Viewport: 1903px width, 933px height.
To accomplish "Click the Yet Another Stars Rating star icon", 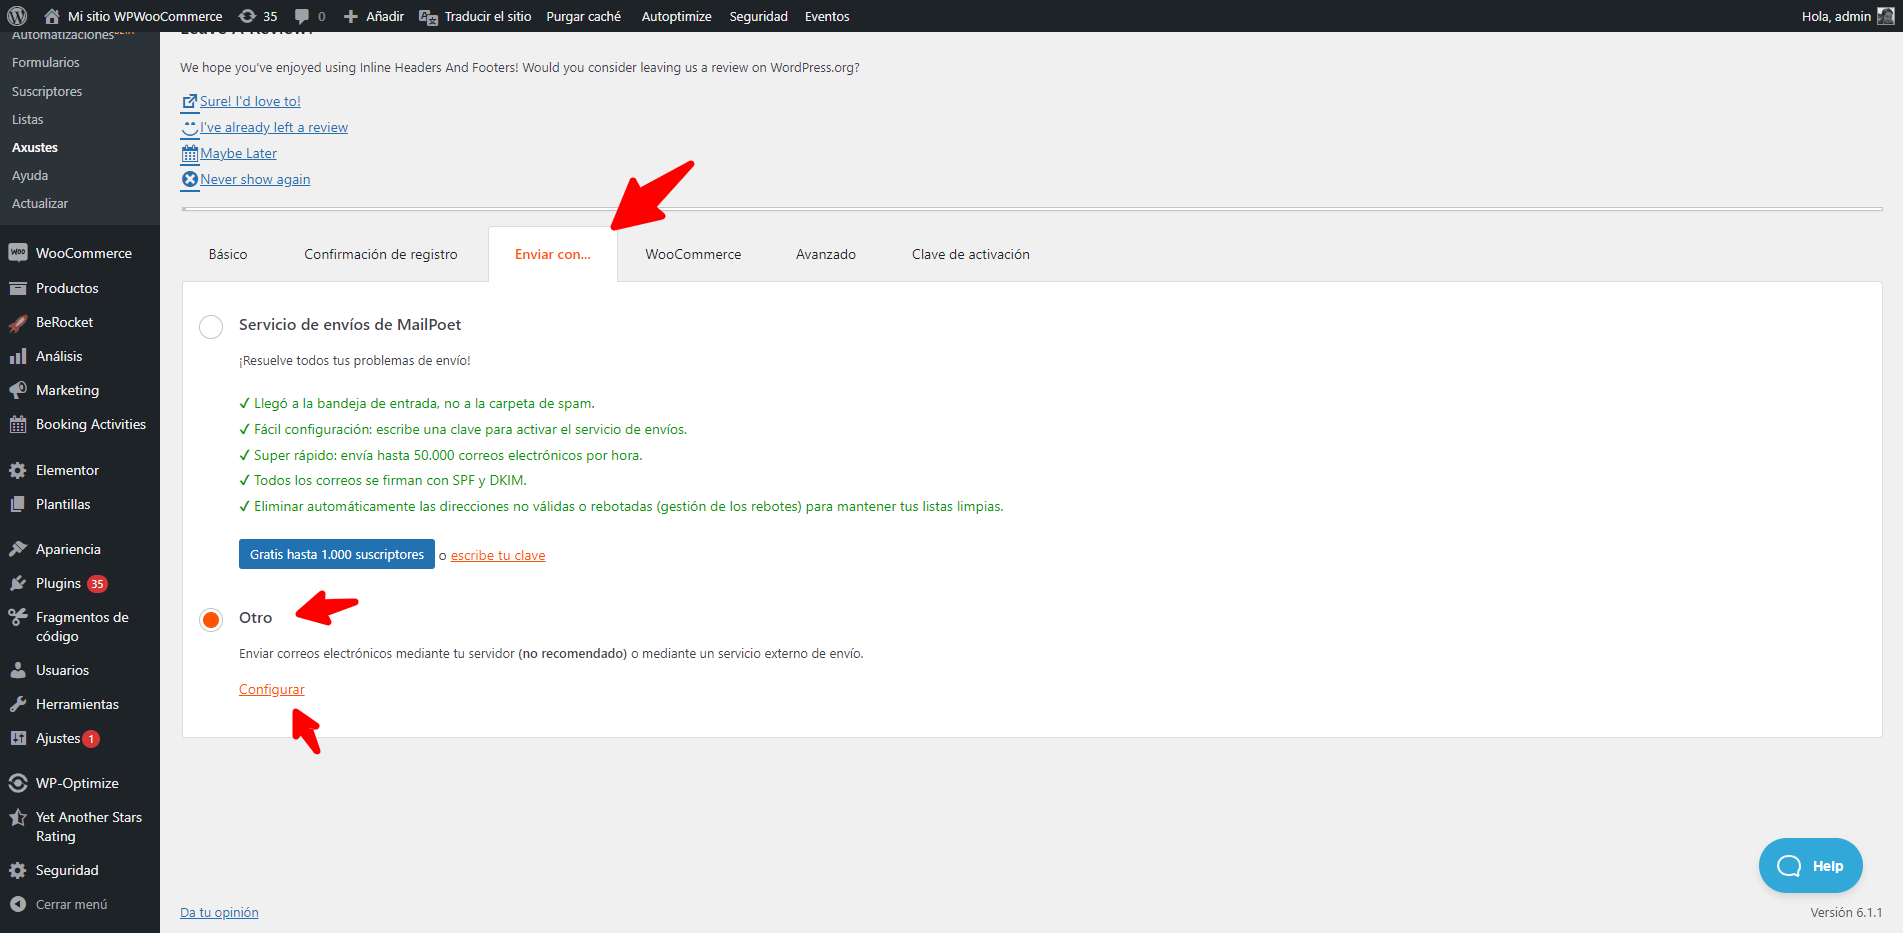I will point(18,817).
